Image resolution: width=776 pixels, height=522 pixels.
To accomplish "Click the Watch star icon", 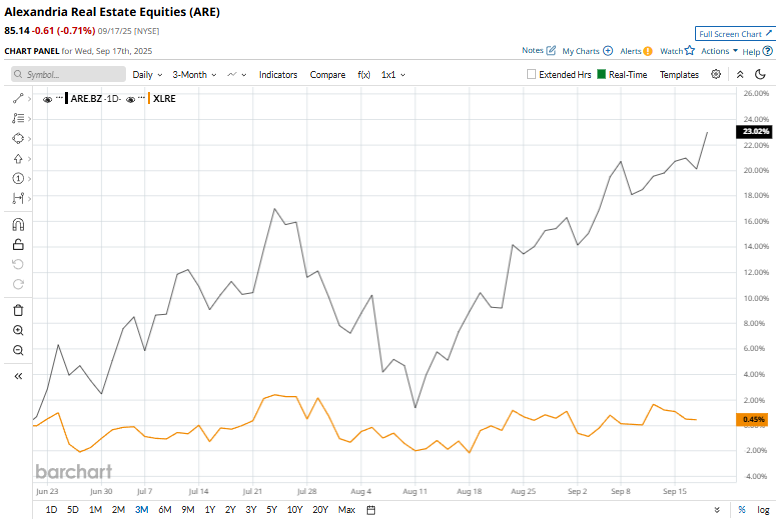I will 690,50.
